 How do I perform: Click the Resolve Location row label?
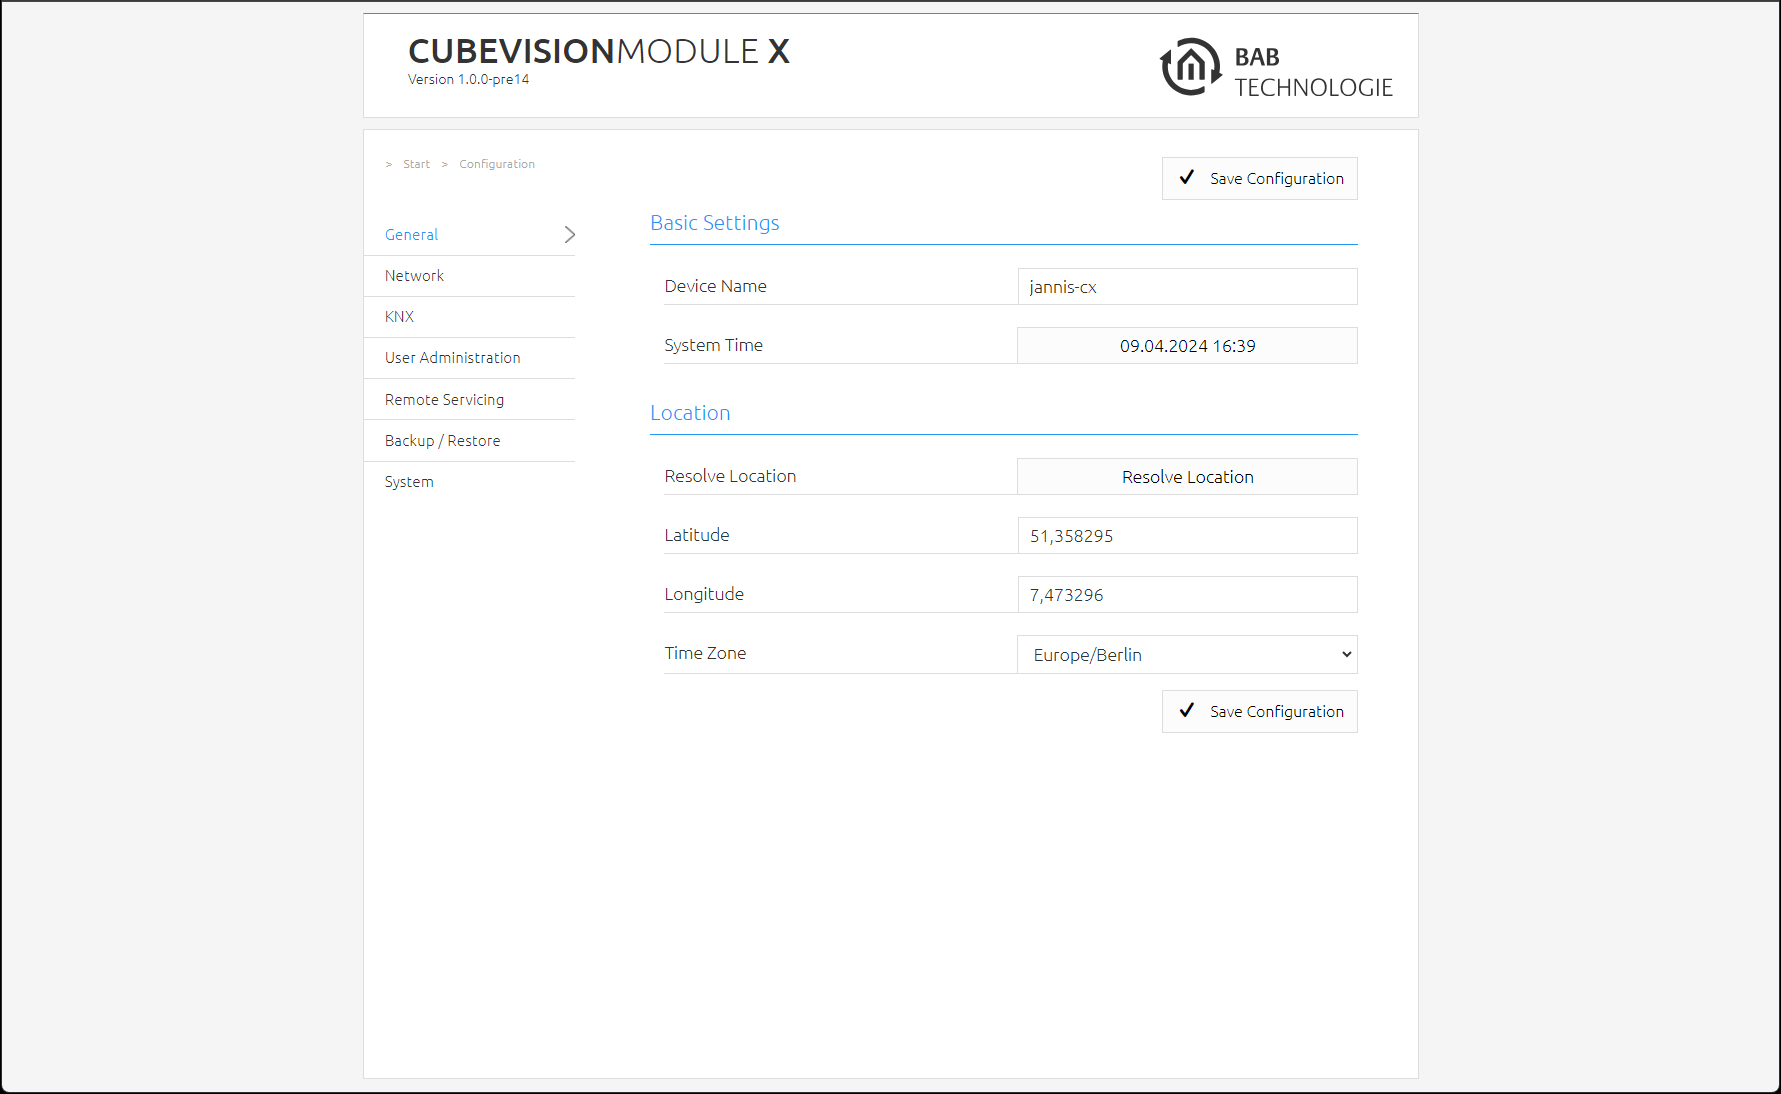pyautogui.click(x=730, y=476)
